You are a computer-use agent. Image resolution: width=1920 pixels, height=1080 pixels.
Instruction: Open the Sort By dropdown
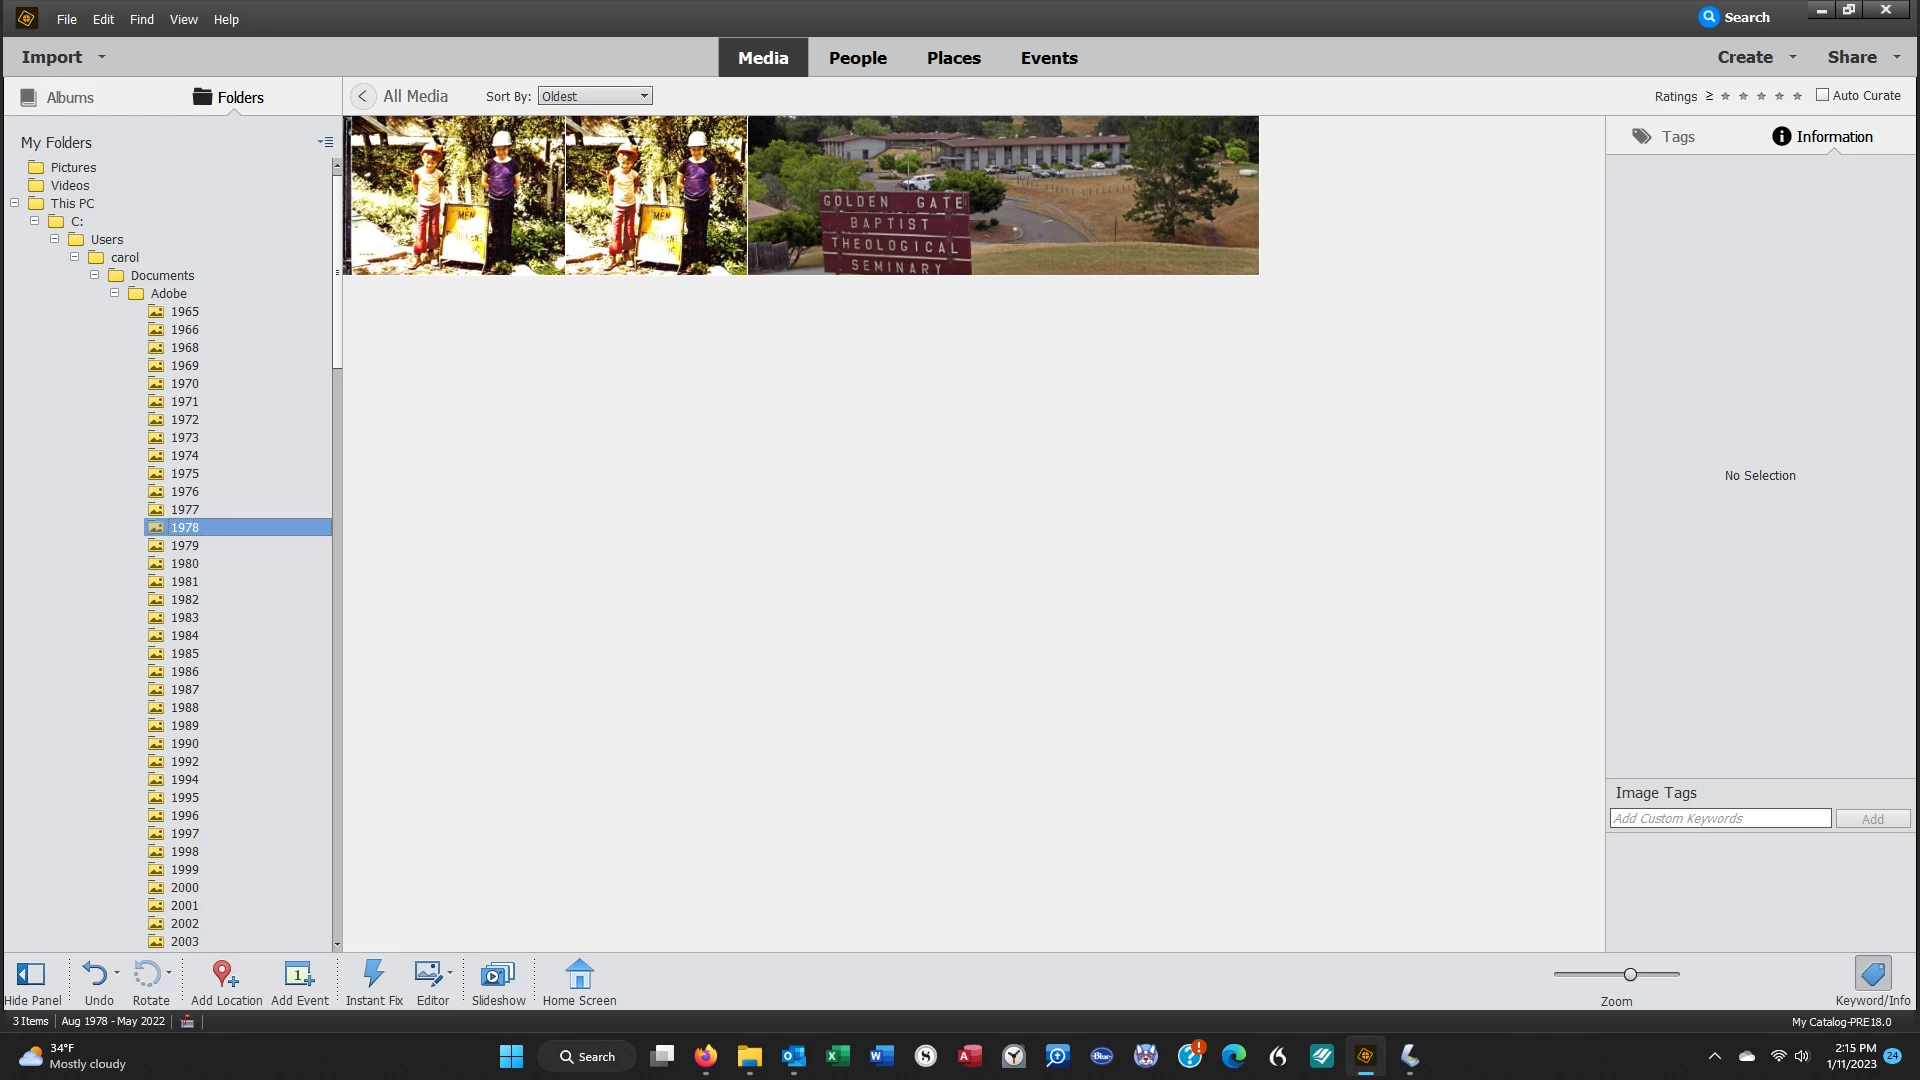tap(595, 96)
